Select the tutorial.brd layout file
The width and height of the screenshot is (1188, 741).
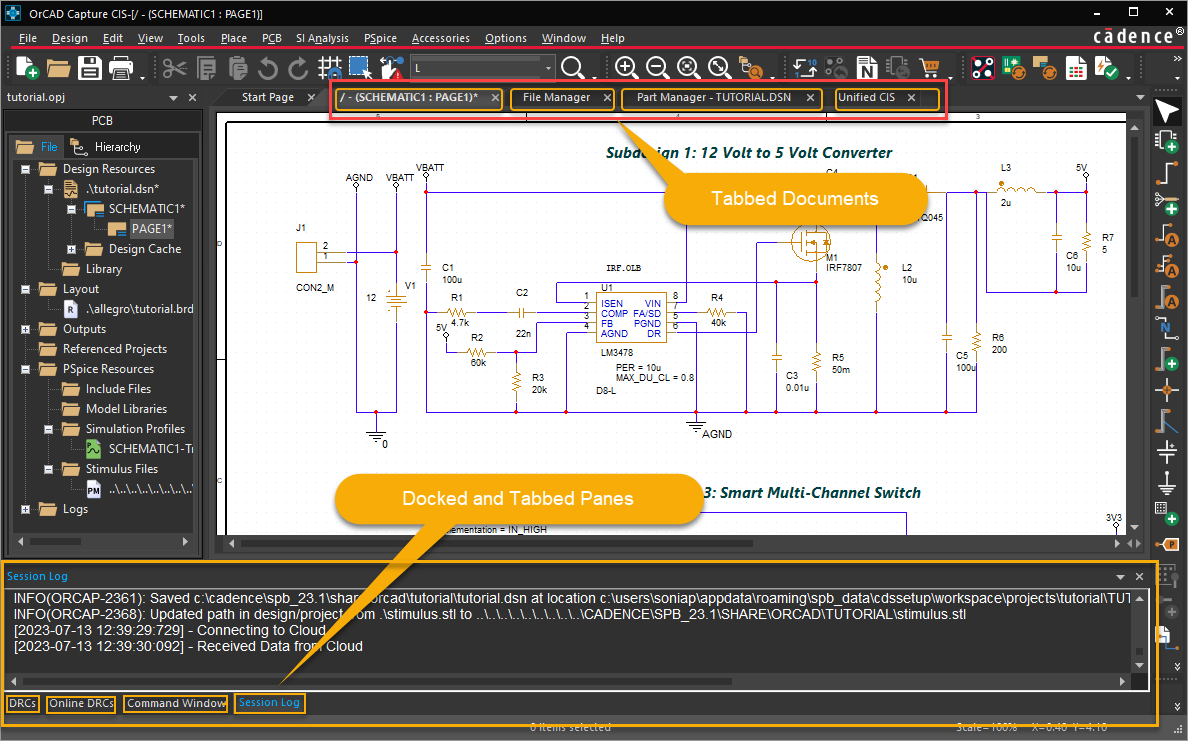pos(139,309)
